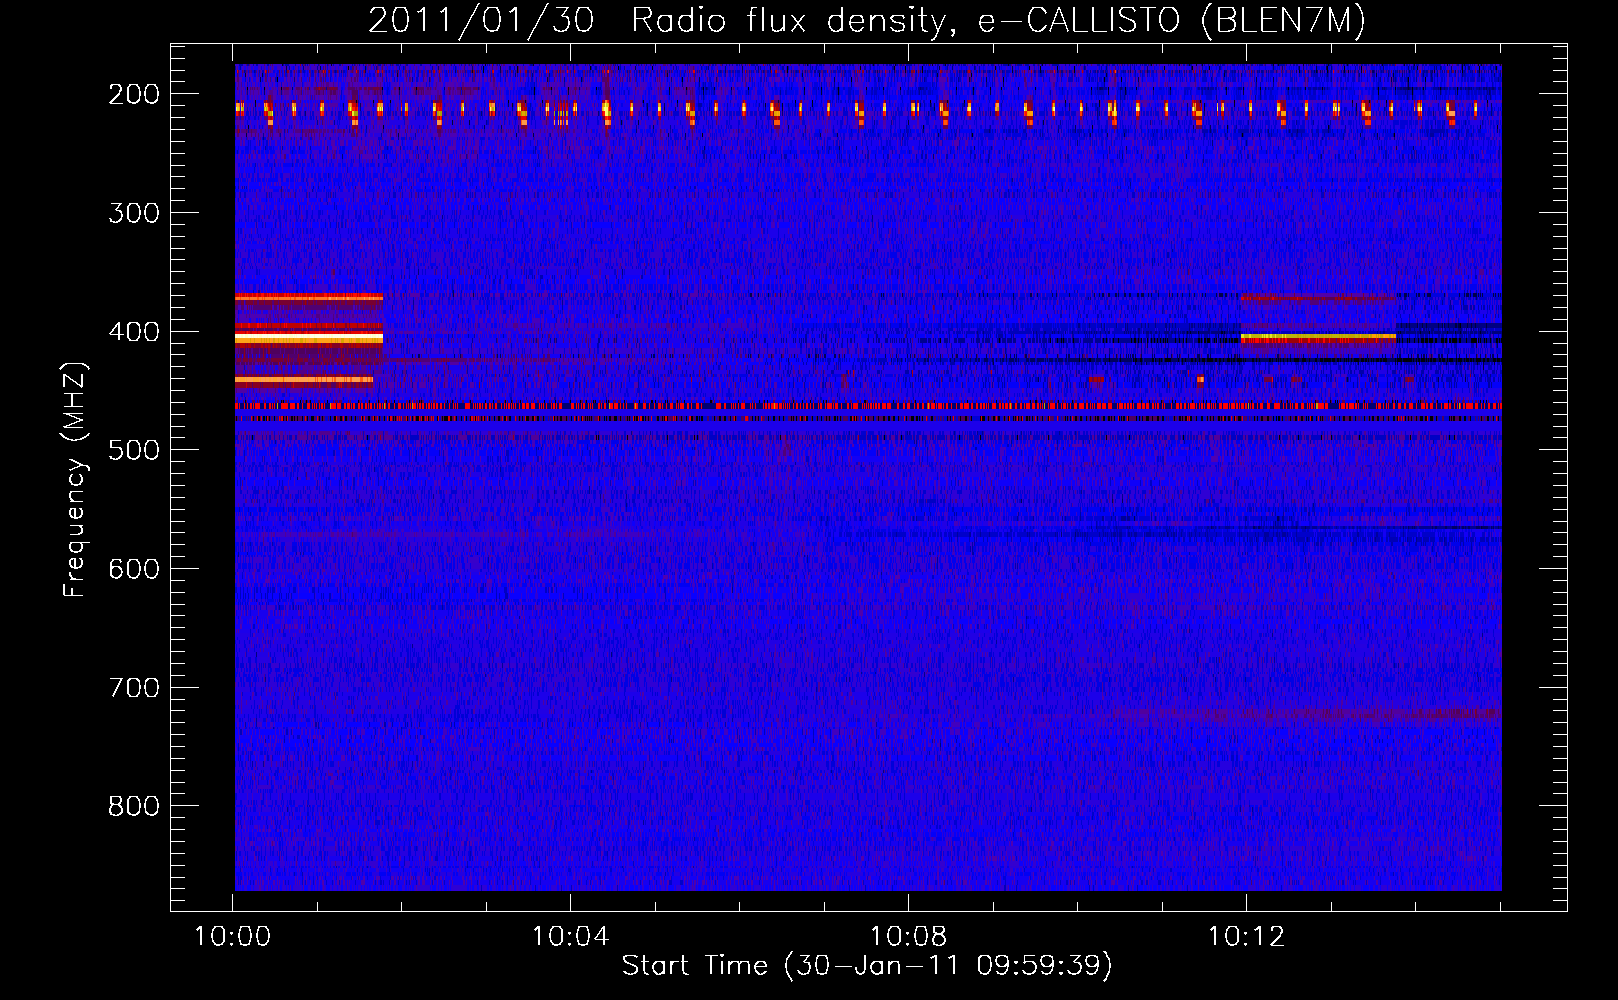This screenshot has width=1618, height=1000.
Task: Click the 'Frequency (MHZ)' axis label
Action: click(x=75, y=479)
